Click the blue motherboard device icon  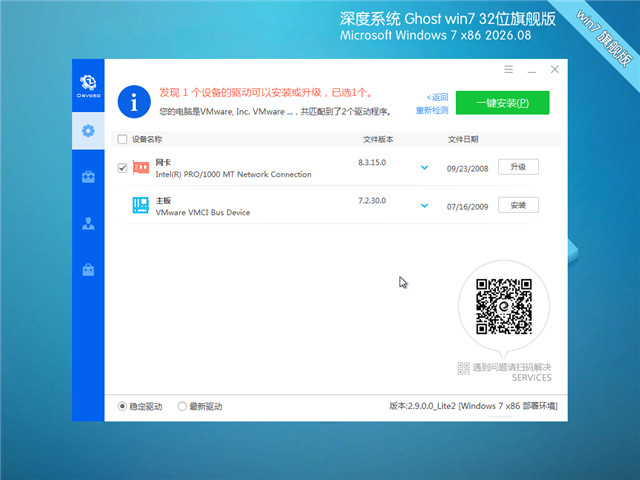pyautogui.click(x=141, y=205)
